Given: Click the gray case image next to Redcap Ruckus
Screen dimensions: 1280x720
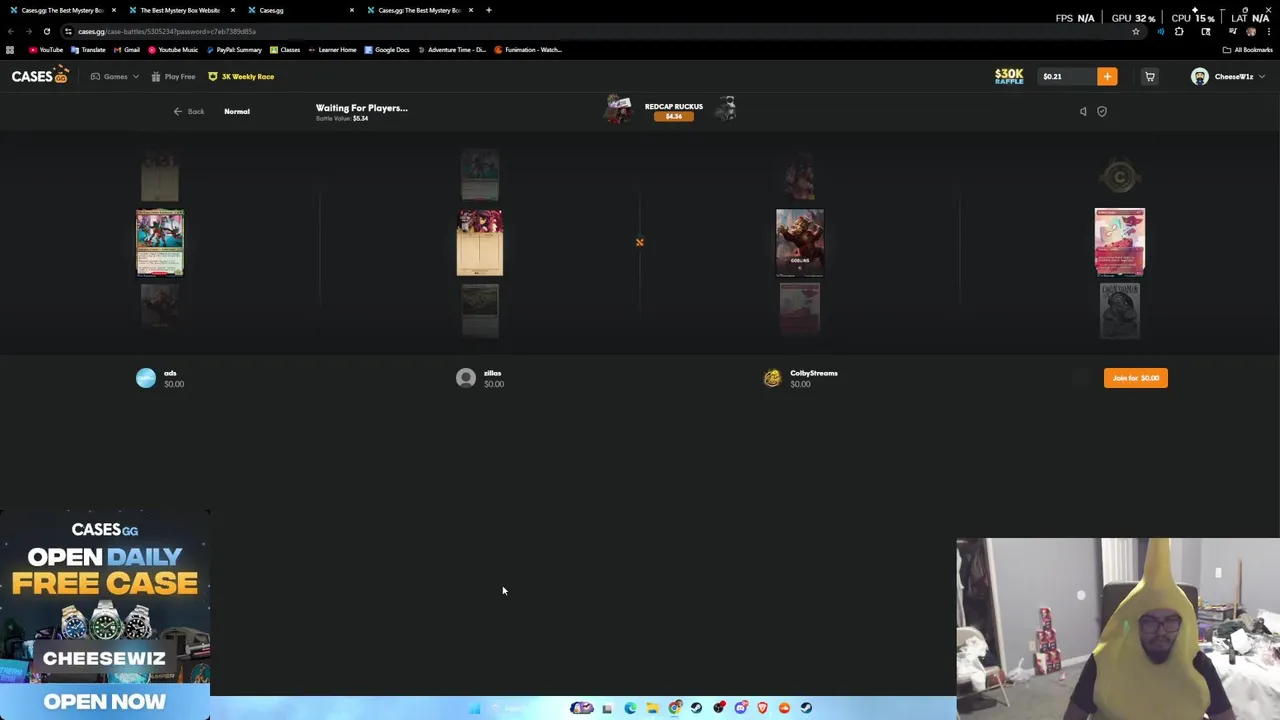Looking at the screenshot, I should pos(727,109).
